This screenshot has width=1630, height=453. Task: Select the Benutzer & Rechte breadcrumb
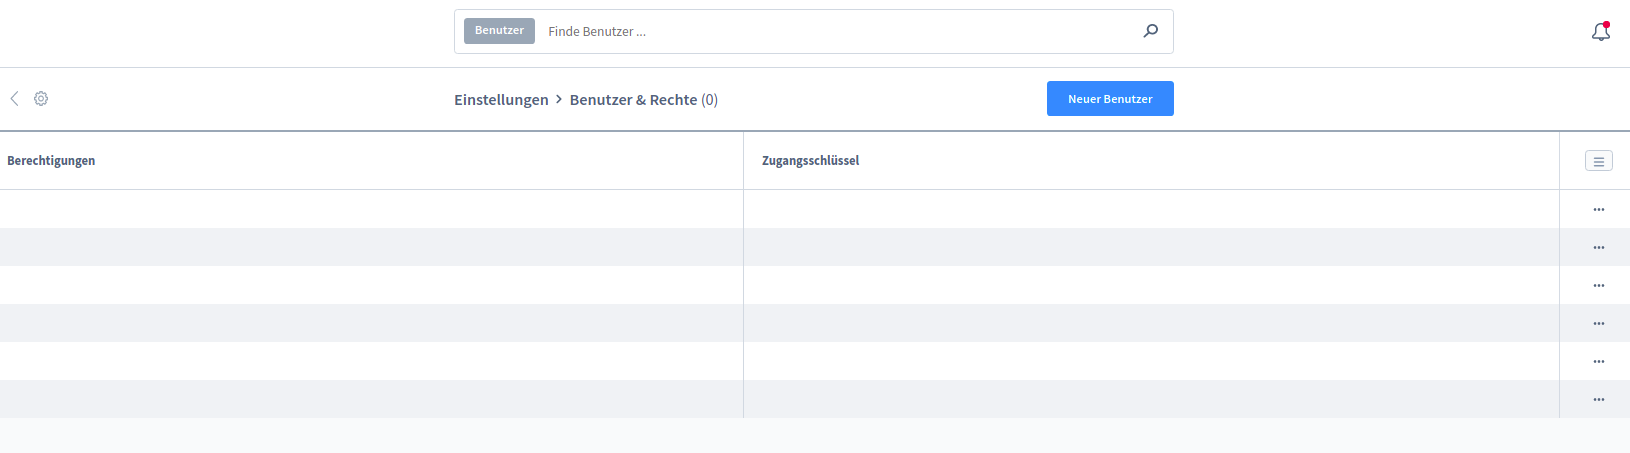coord(633,100)
